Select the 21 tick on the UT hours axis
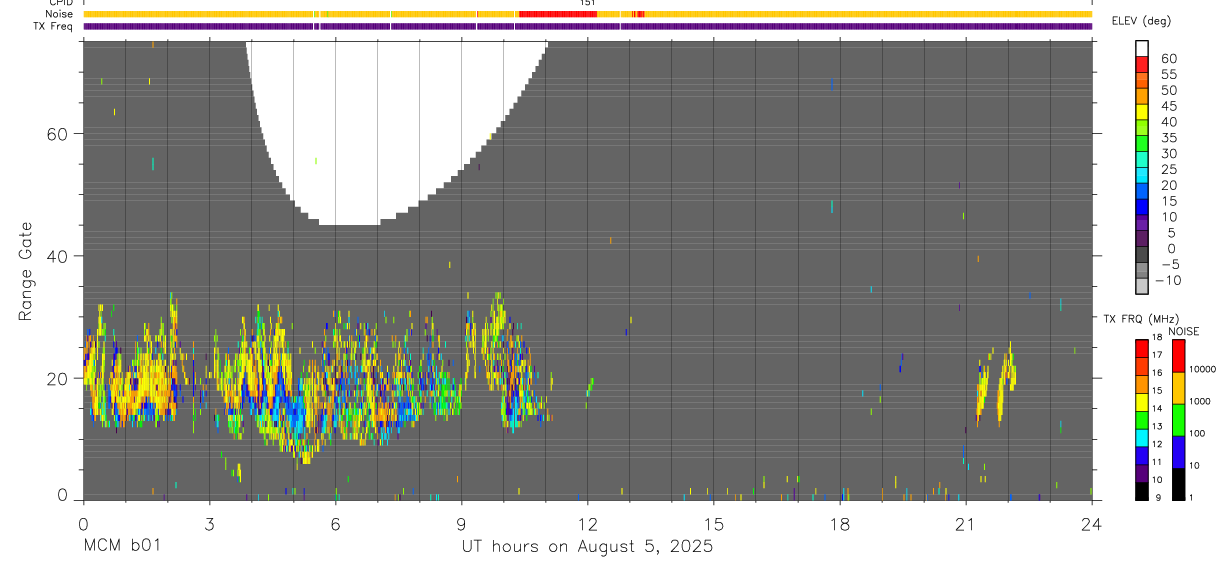The image size is (1228, 567). pos(965,523)
